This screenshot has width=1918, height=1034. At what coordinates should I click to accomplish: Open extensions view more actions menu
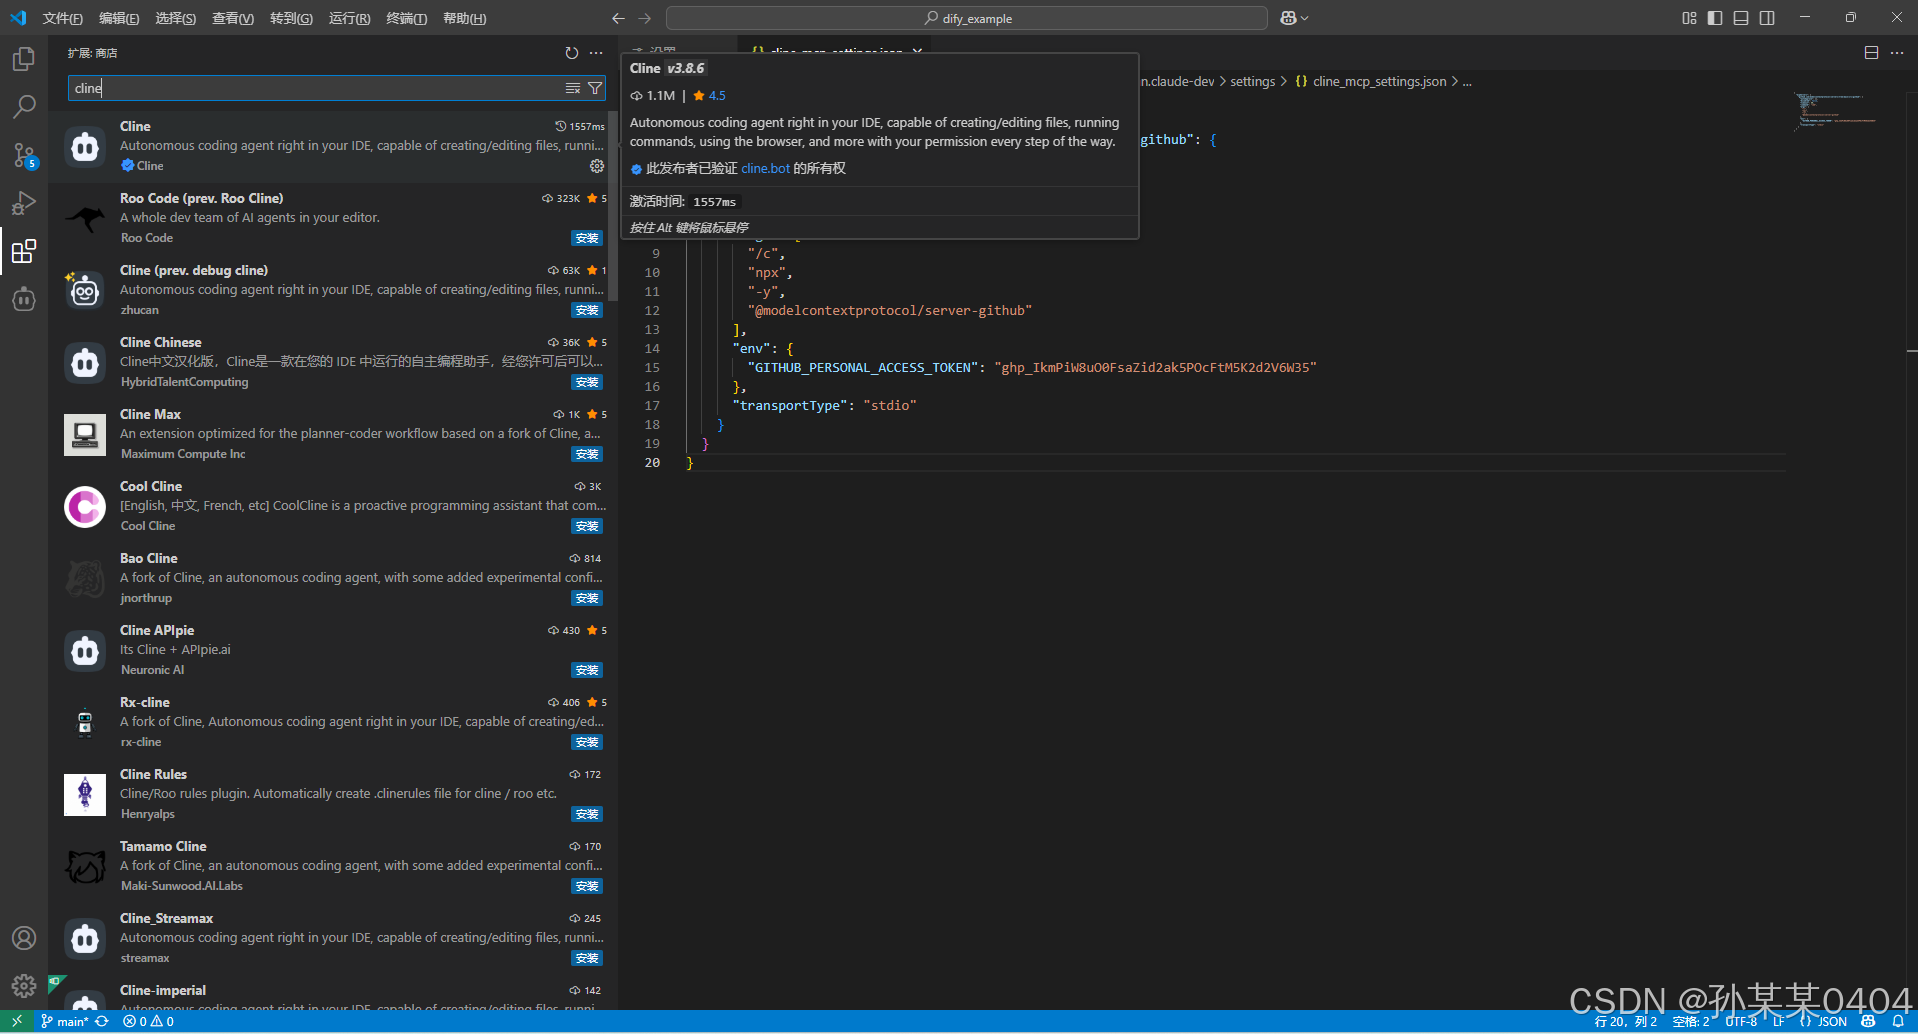(596, 53)
